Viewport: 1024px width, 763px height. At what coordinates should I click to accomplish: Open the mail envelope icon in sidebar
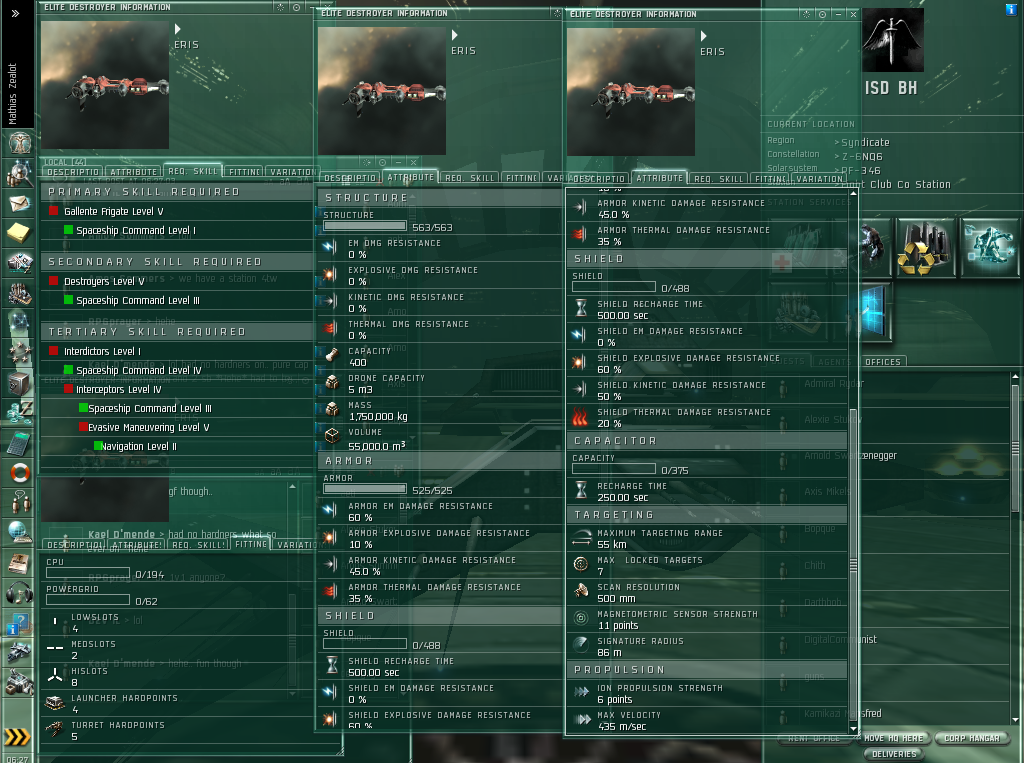[19, 203]
